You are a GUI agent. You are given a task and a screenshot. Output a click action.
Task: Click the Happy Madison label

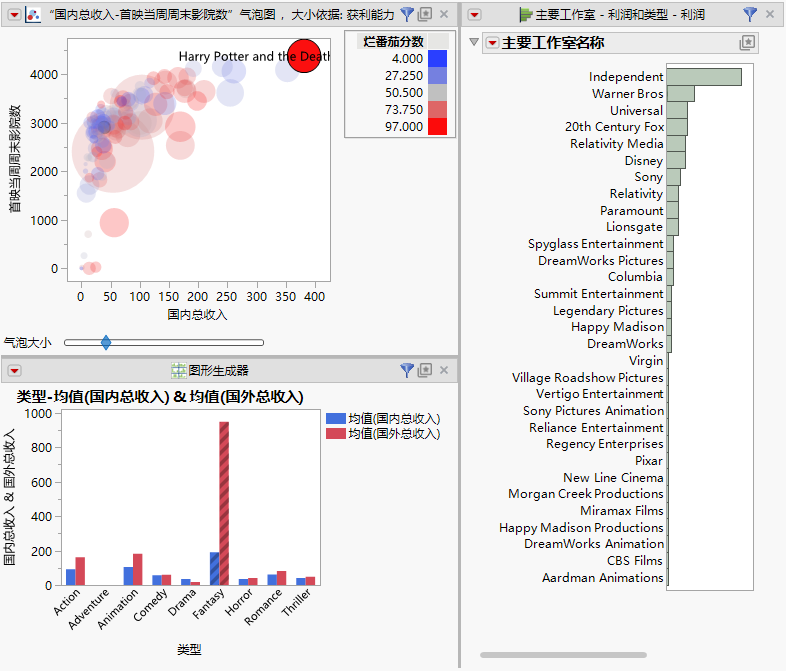(617, 327)
